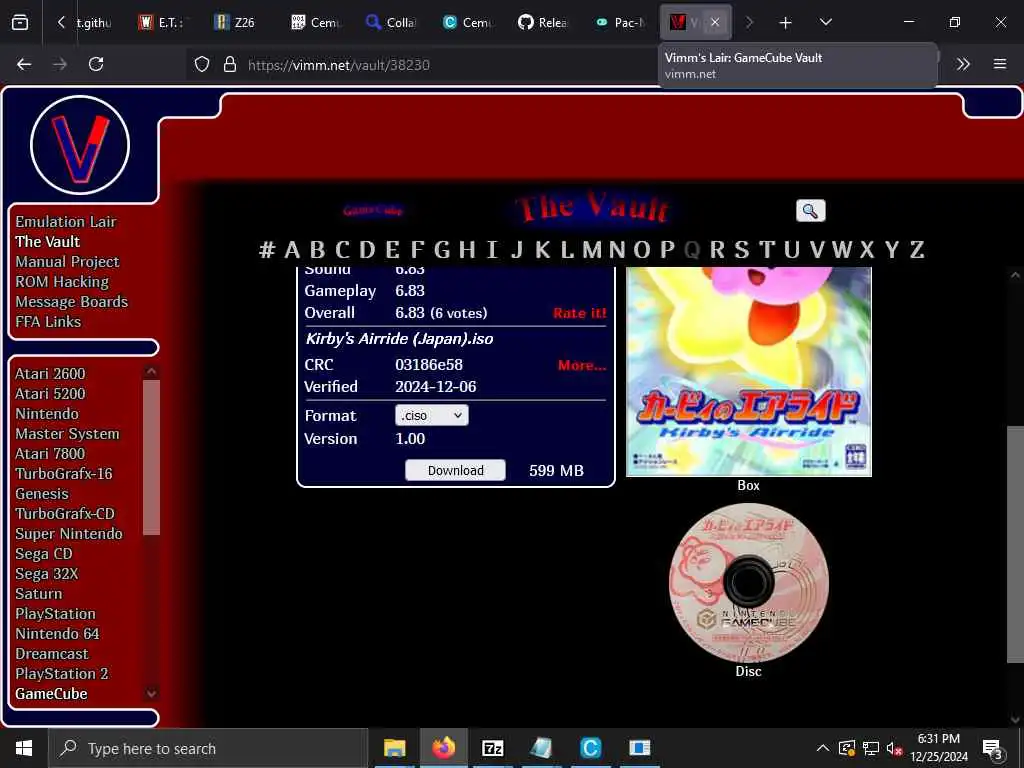
Task: Select Sega 32X in the system list
Action: pos(46,573)
